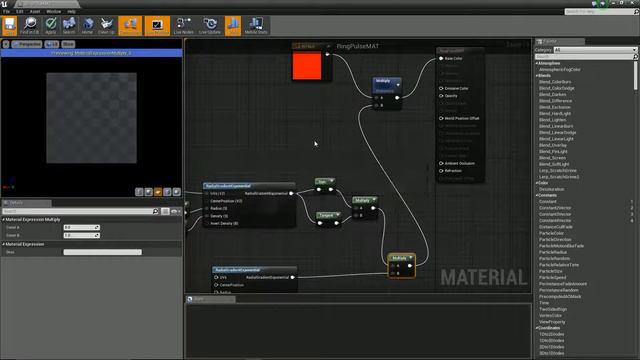This screenshot has width=640, height=360.
Task: Collapse the Material Expression Multiply section
Action: (4, 220)
